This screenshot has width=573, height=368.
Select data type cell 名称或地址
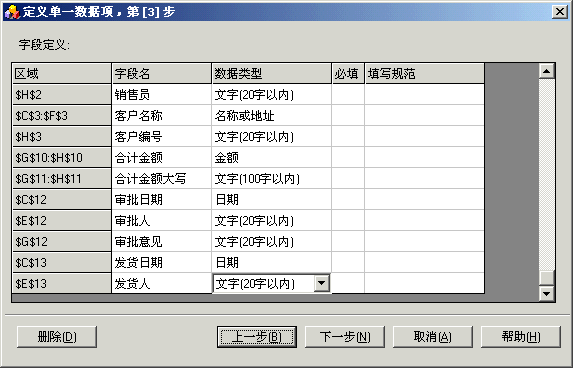pyautogui.click(x=272, y=115)
